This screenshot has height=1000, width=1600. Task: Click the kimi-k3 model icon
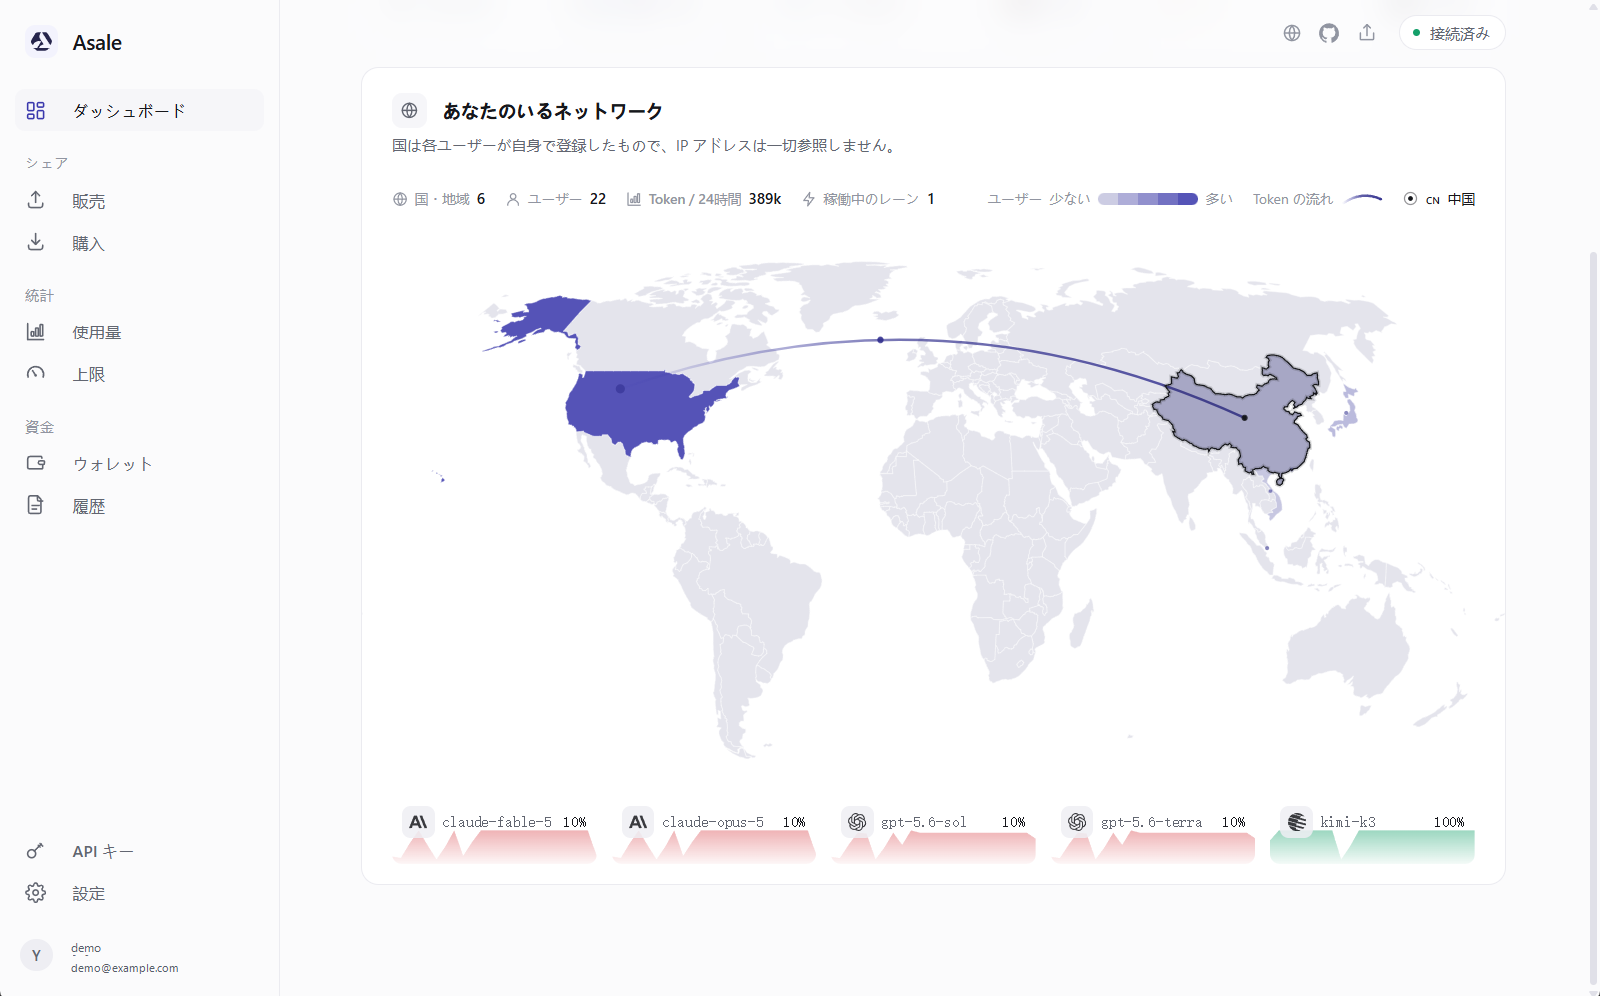(x=1297, y=822)
